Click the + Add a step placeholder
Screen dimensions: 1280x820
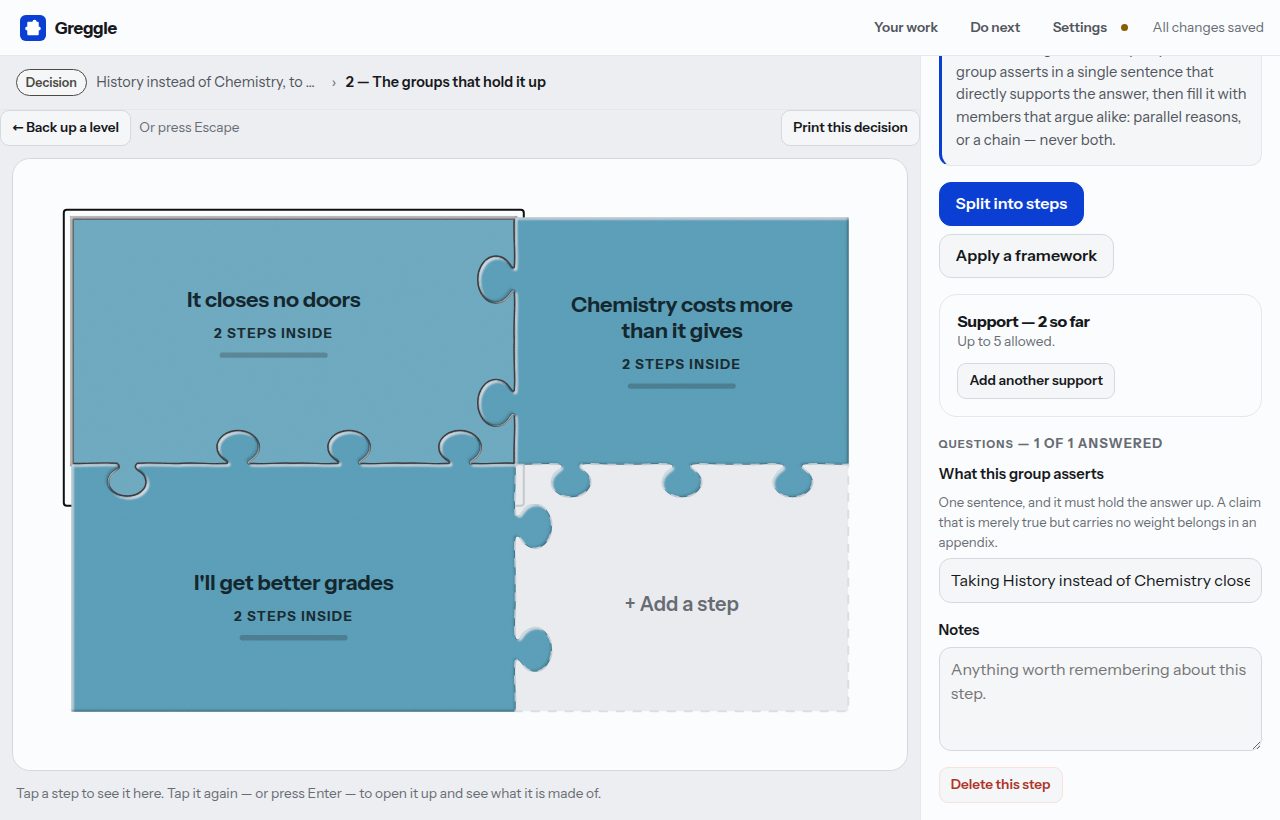click(x=682, y=604)
